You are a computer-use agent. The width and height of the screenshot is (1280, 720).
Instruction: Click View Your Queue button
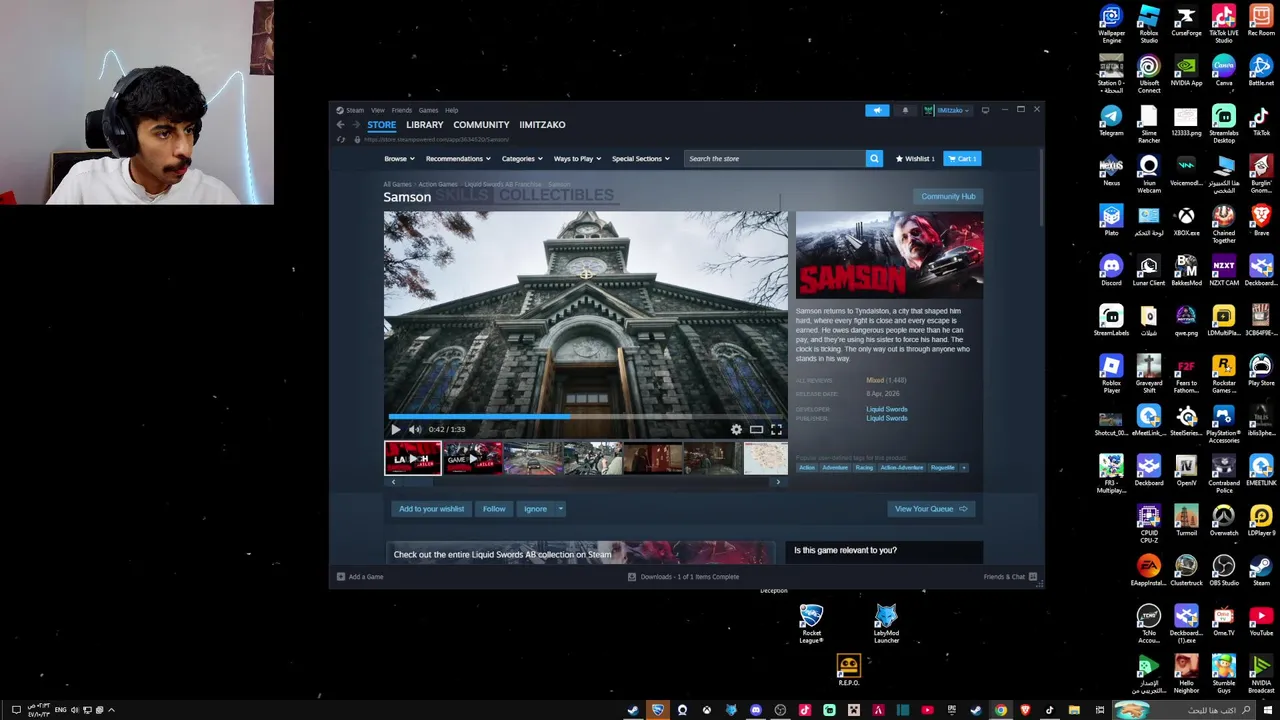tap(931, 509)
